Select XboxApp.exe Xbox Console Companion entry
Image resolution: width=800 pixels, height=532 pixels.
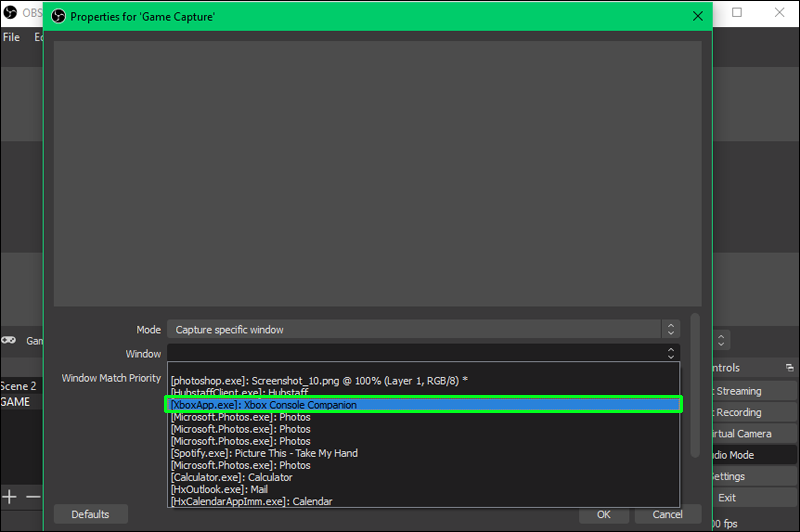pyautogui.click(x=423, y=404)
